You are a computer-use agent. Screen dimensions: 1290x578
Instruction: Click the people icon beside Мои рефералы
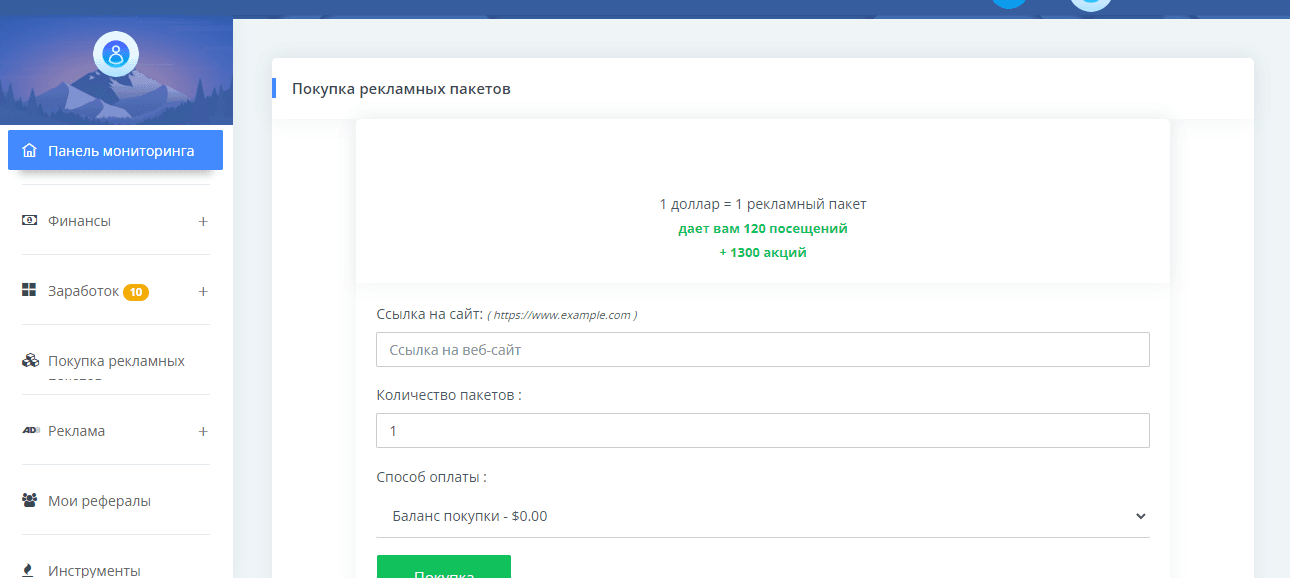pyautogui.click(x=29, y=501)
